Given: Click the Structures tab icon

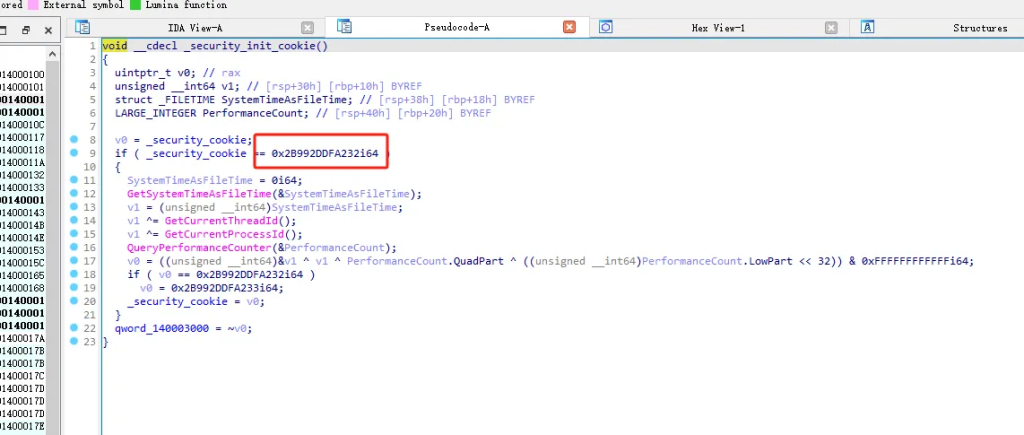Looking at the screenshot, I should pos(868,28).
